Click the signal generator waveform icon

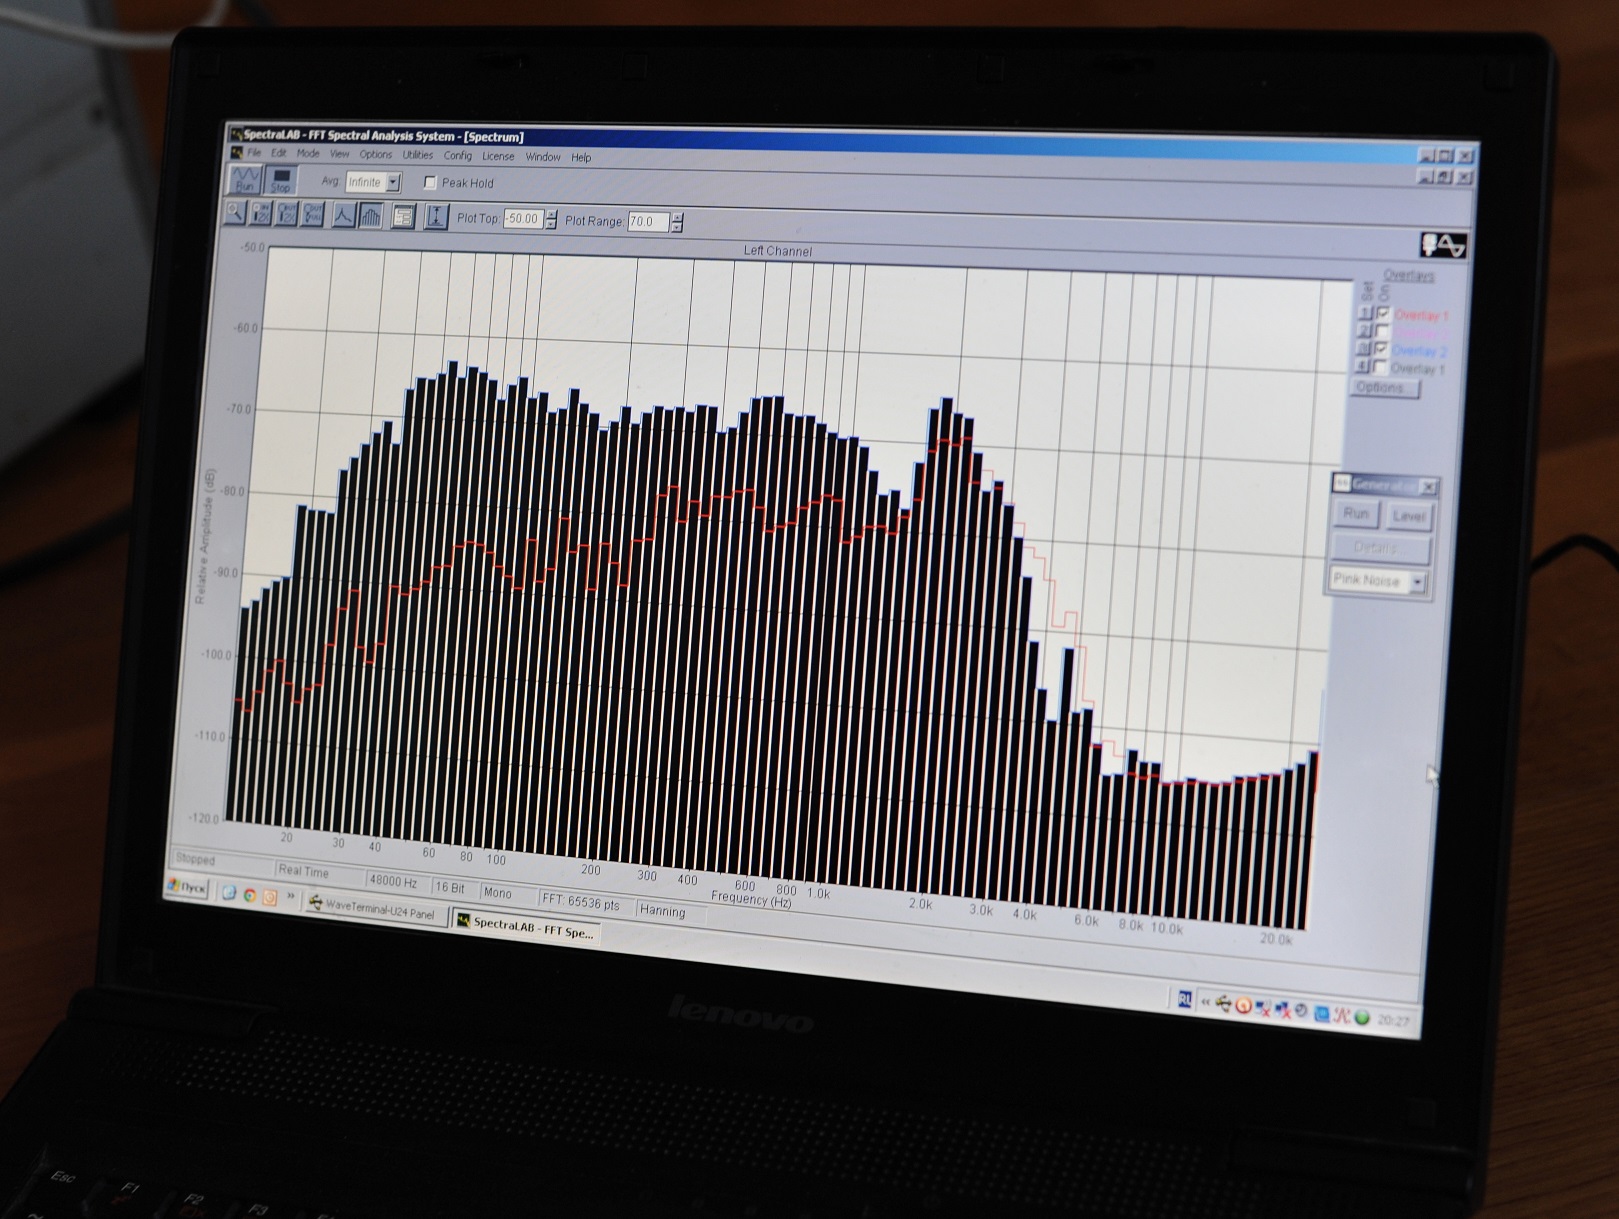click(x=1443, y=245)
